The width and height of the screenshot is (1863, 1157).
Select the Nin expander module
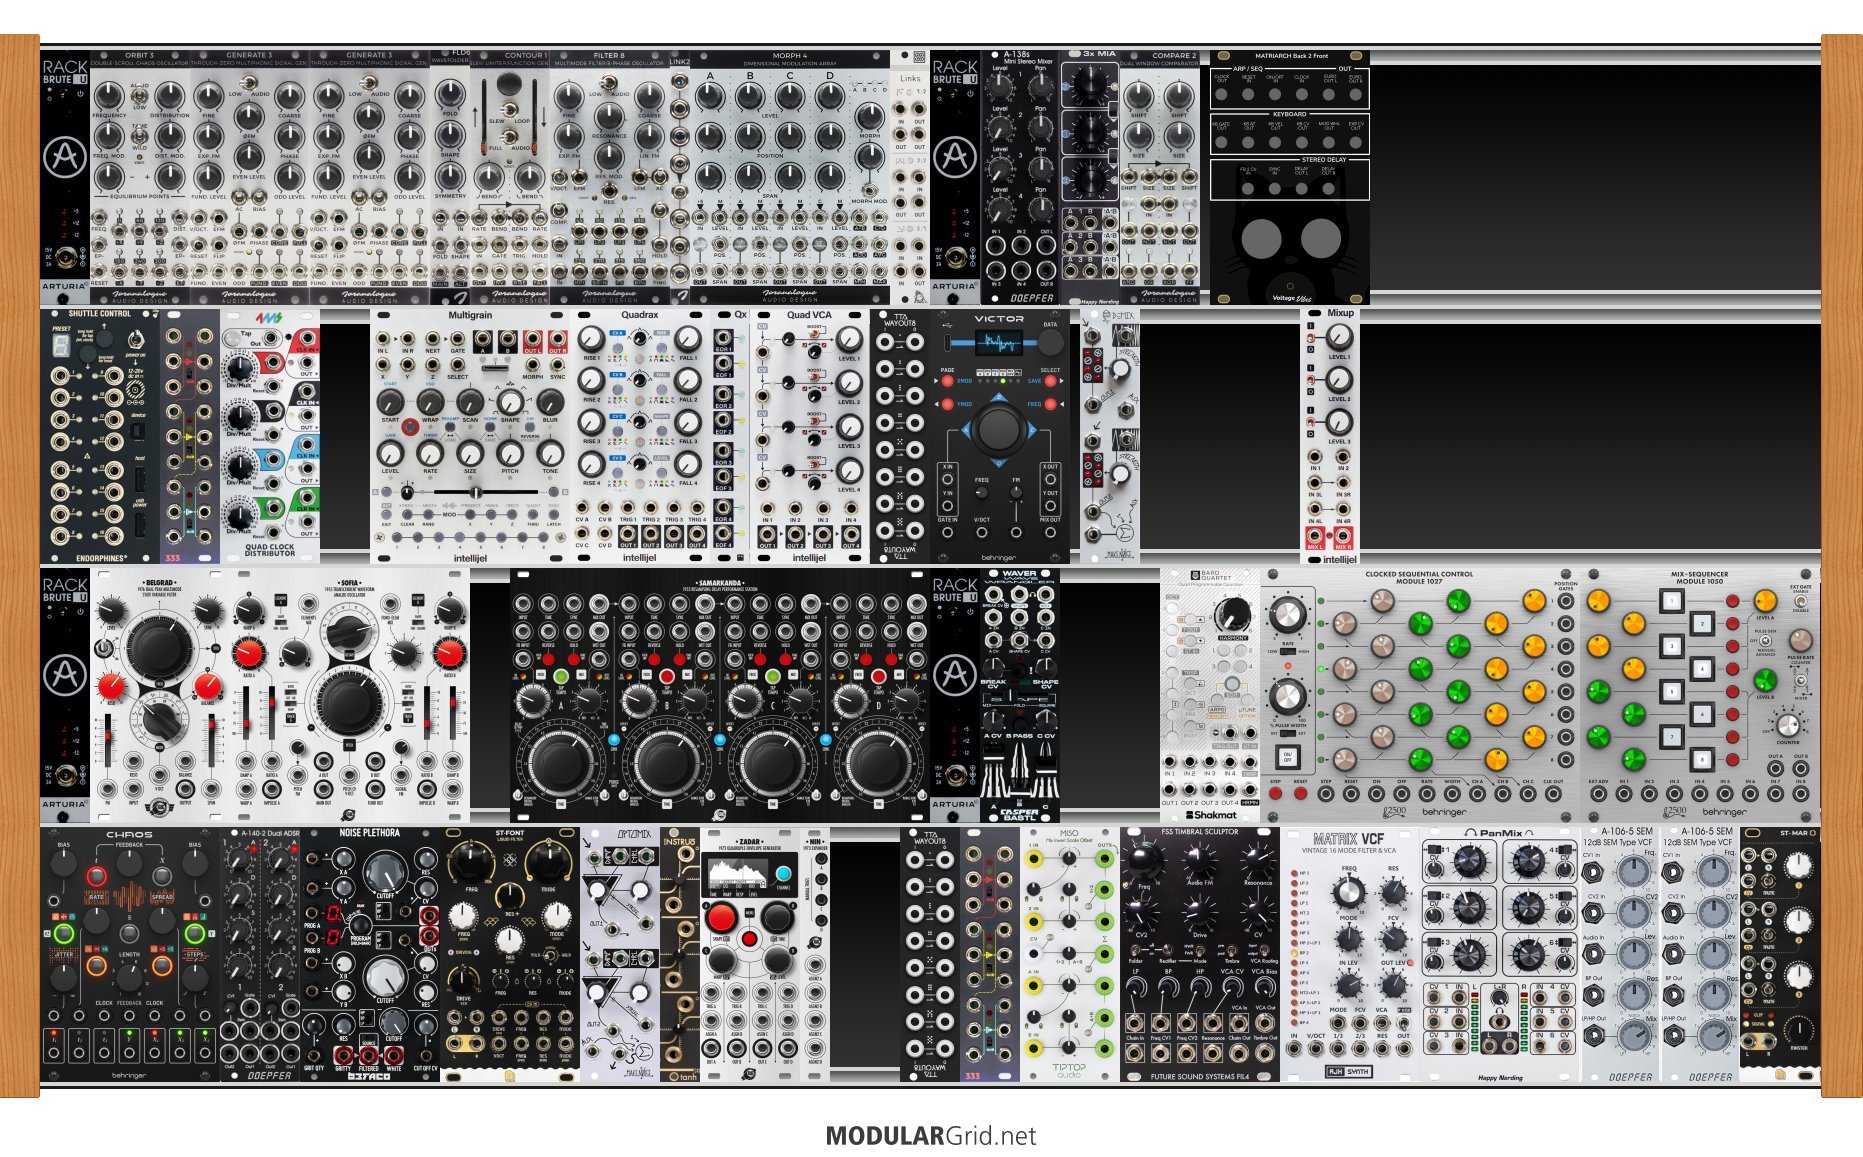click(x=815, y=954)
